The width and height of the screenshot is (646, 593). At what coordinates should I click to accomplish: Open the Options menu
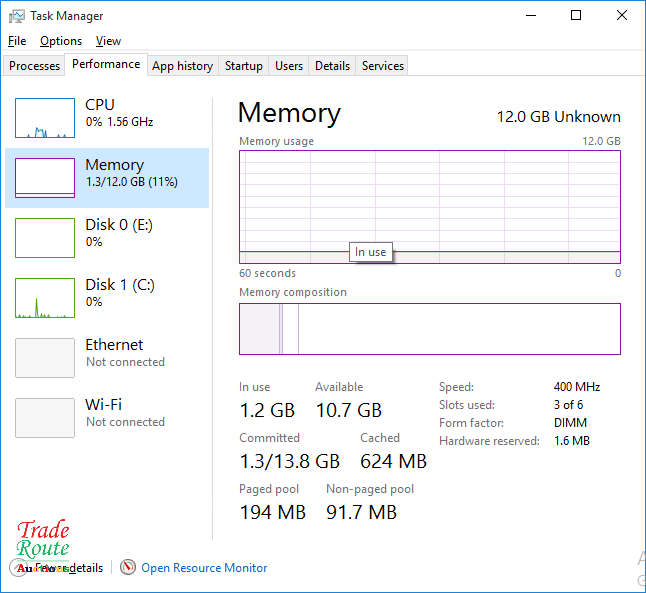coord(61,41)
